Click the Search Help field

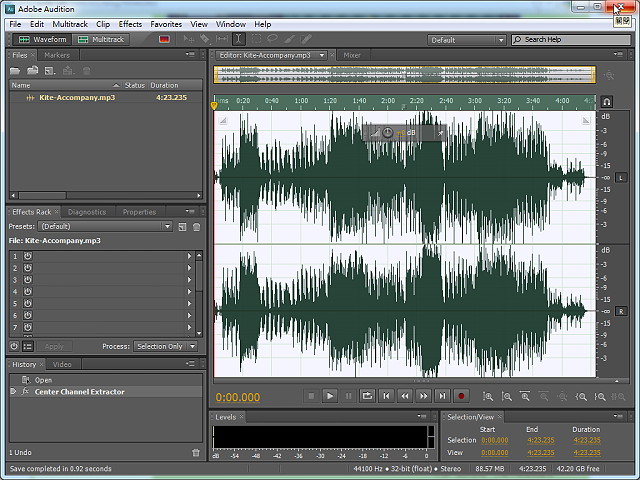[571, 40]
